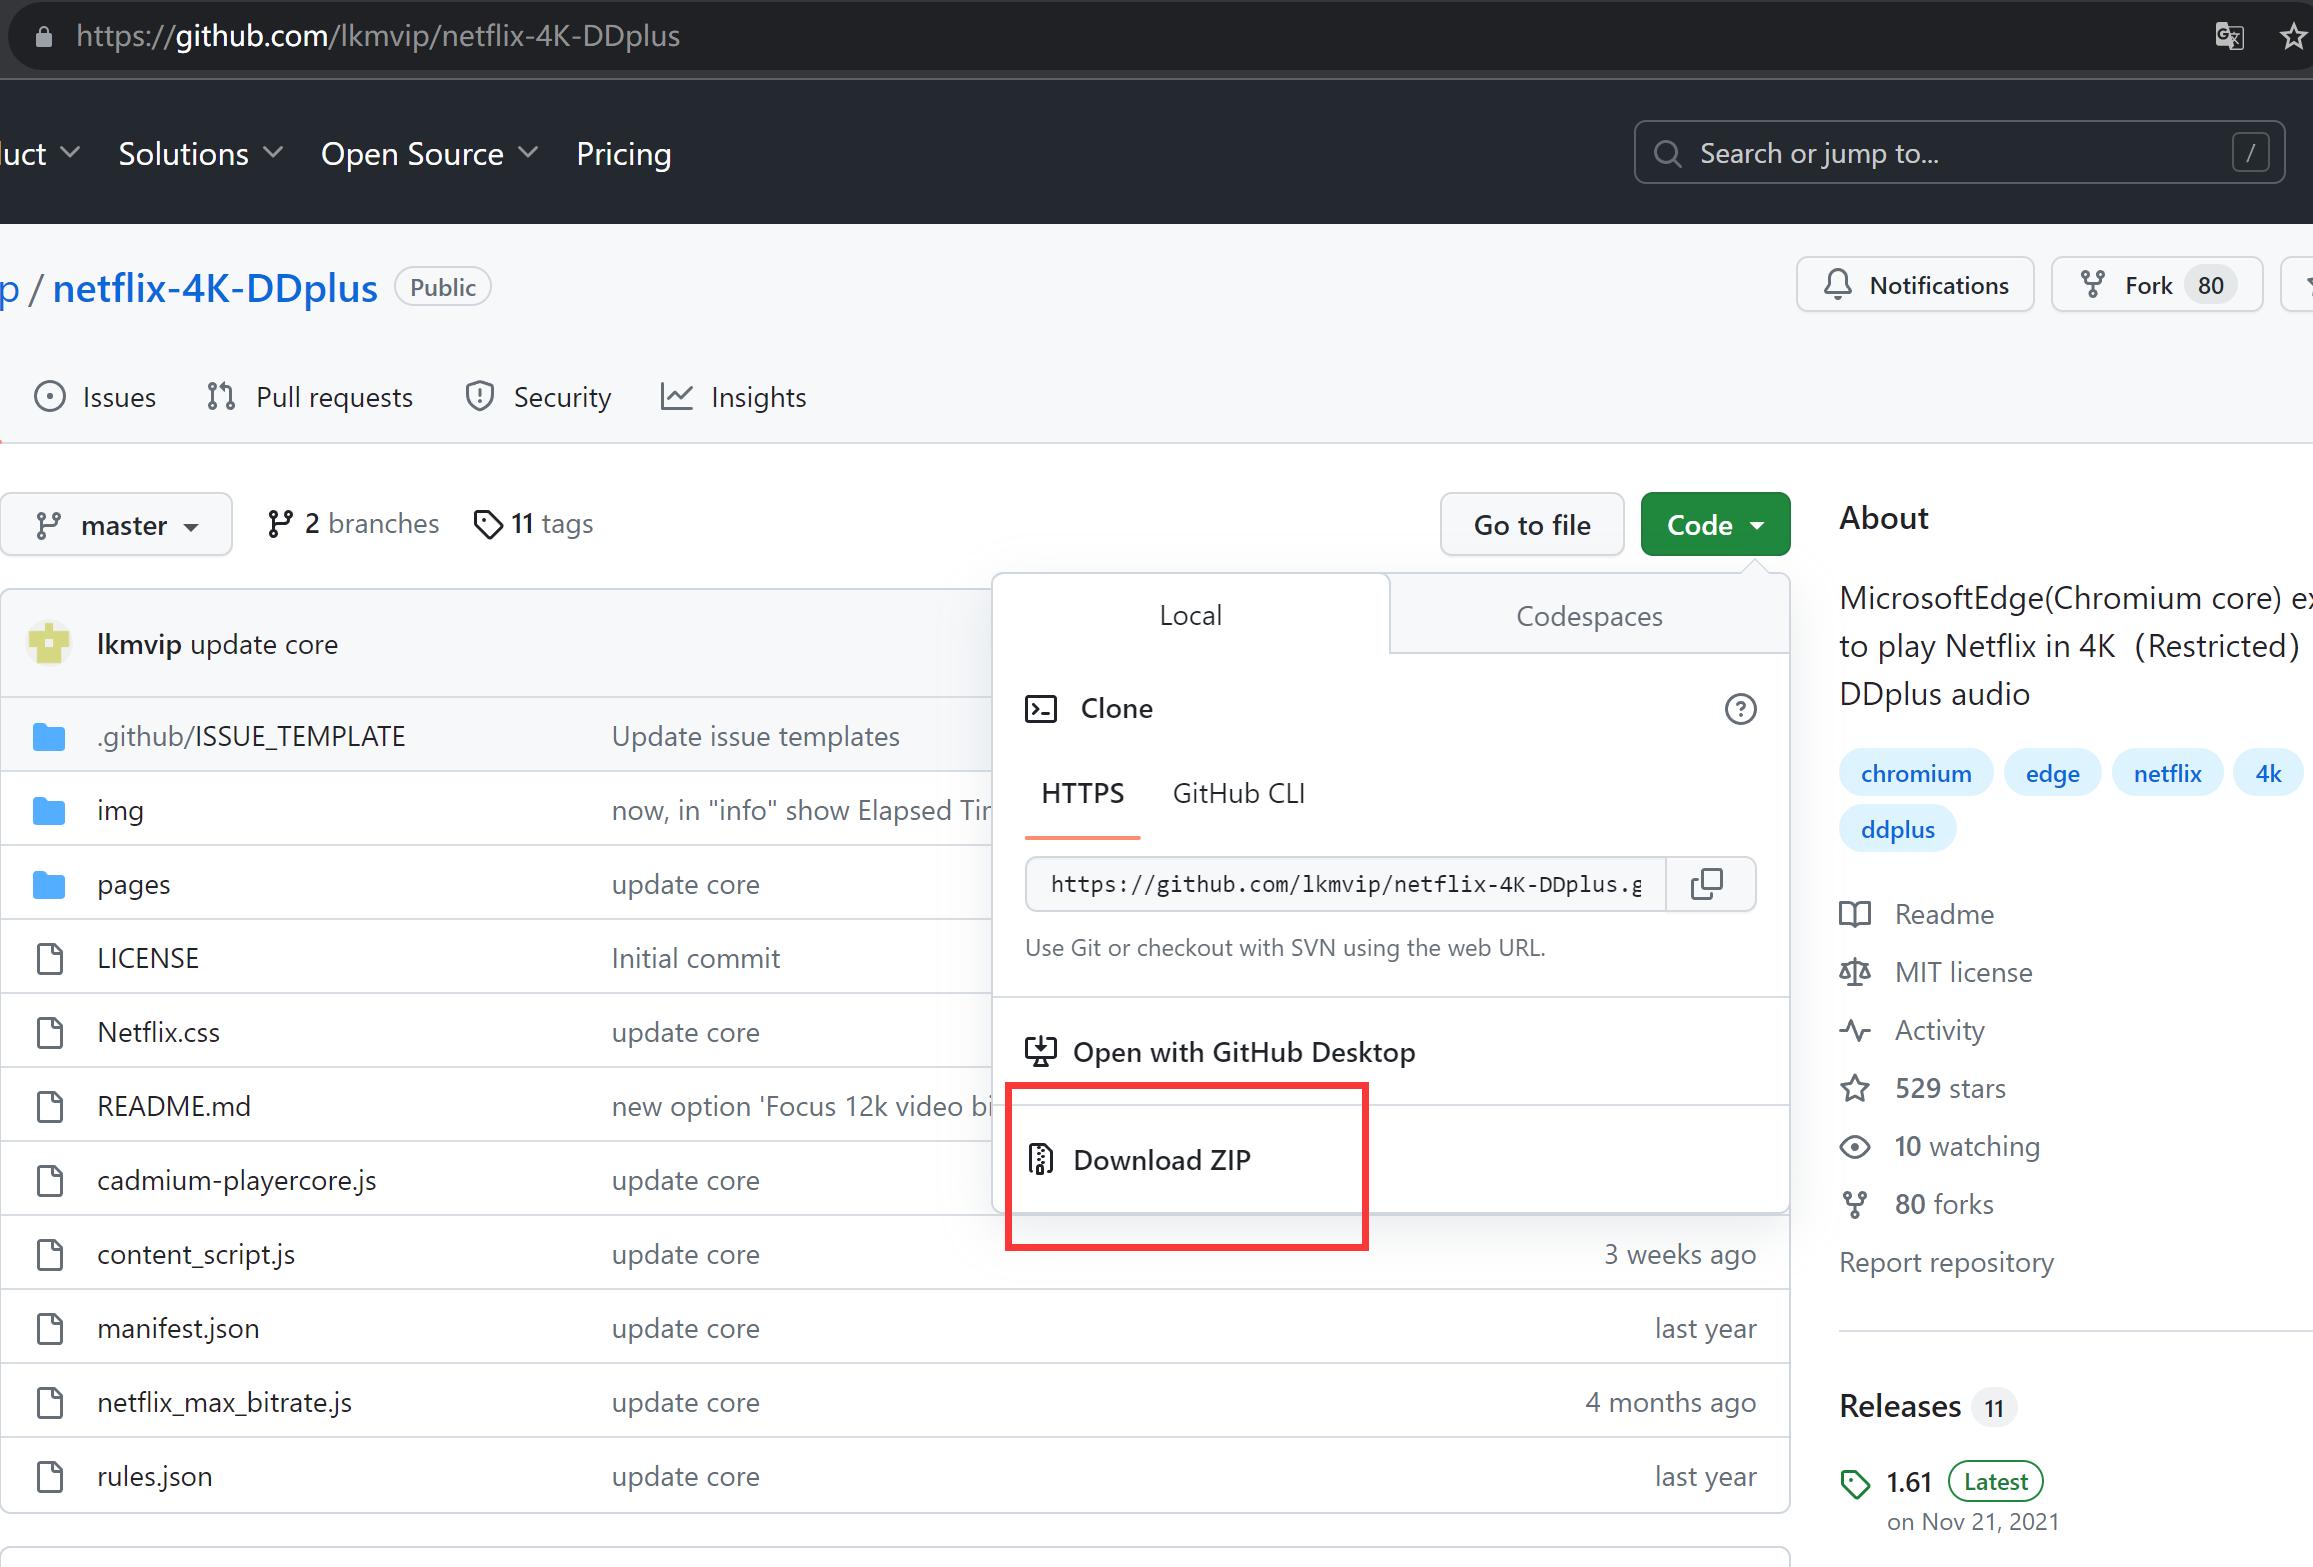Expand the Solutions navigation menu
The width and height of the screenshot is (2313, 1567).
click(x=201, y=153)
